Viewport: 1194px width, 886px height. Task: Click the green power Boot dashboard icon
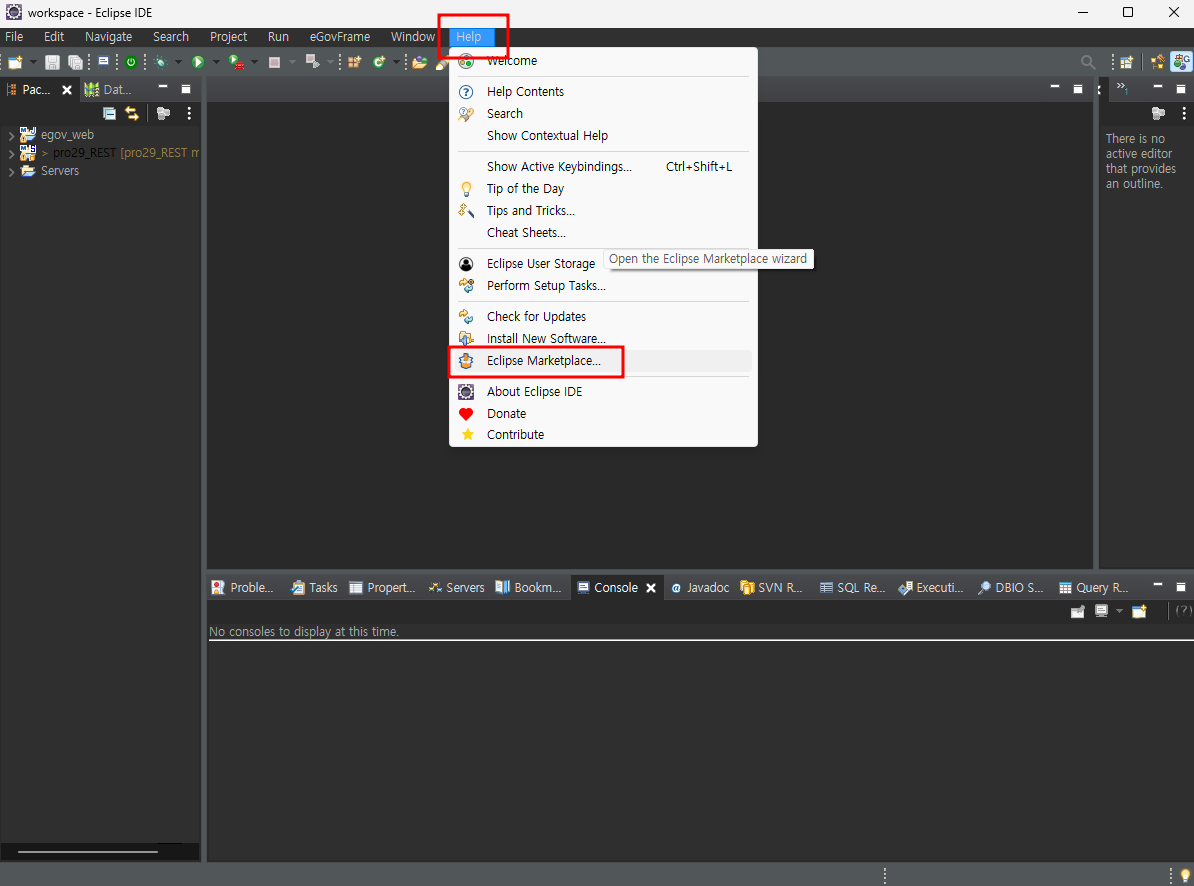pos(131,62)
